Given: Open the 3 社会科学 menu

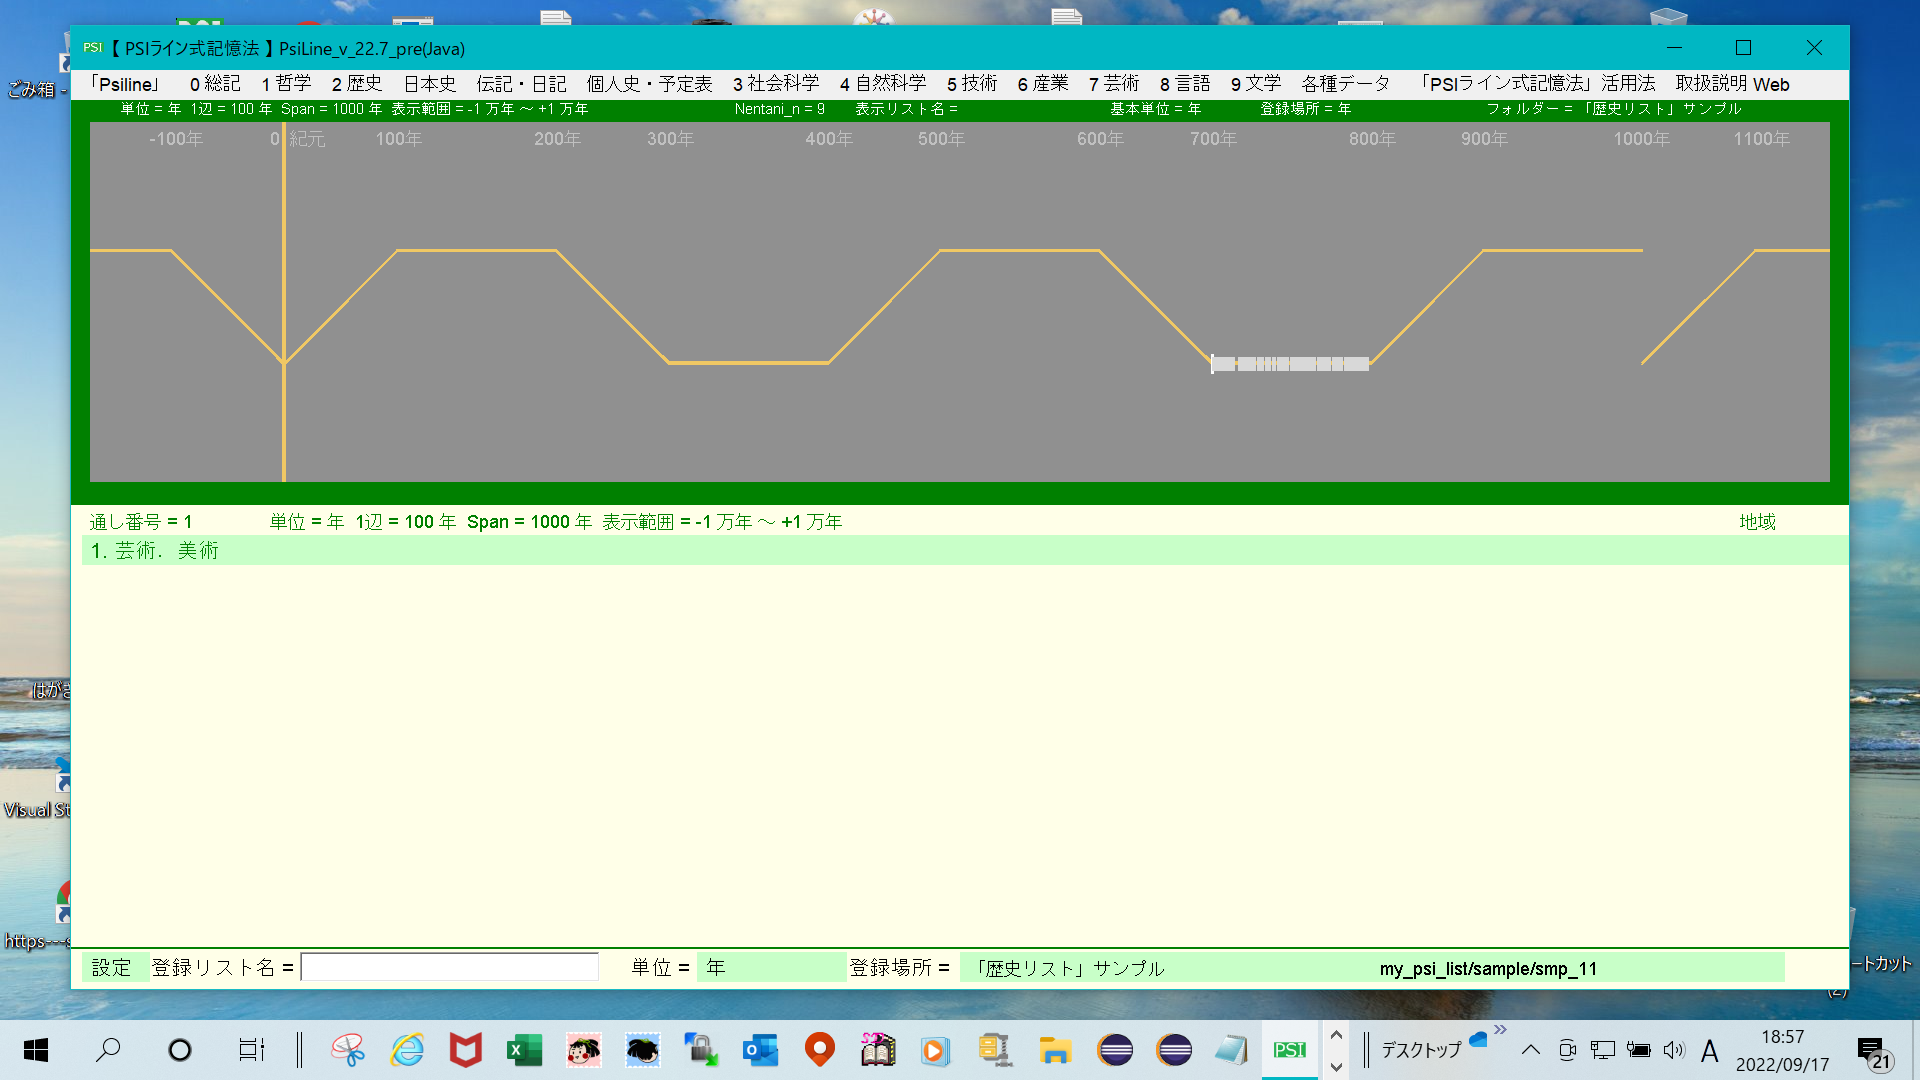Looking at the screenshot, I should [776, 84].
